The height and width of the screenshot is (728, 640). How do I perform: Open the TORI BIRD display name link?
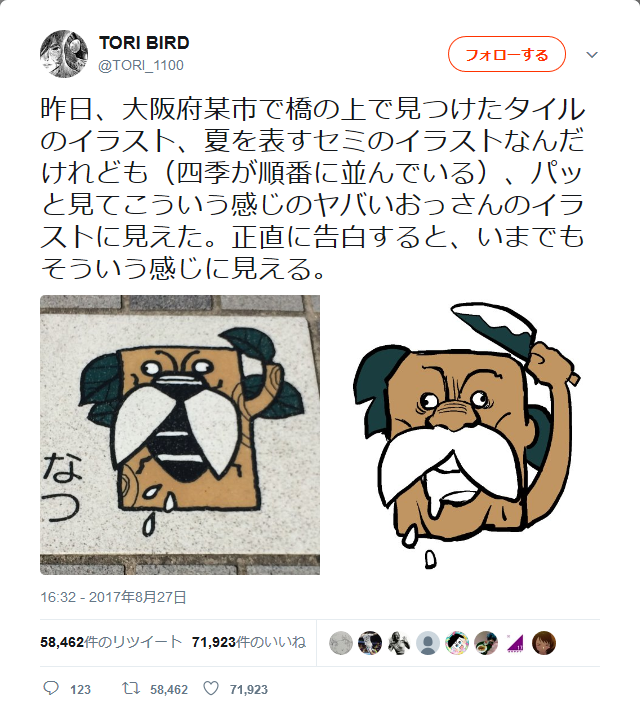144,43
